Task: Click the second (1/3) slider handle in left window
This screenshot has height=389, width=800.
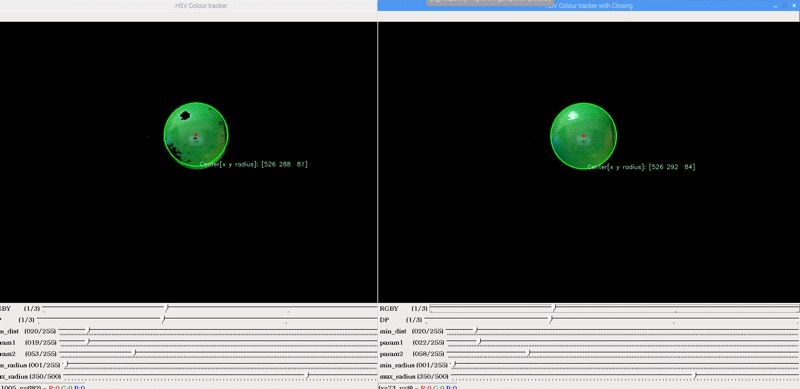Action: point(163,320)
